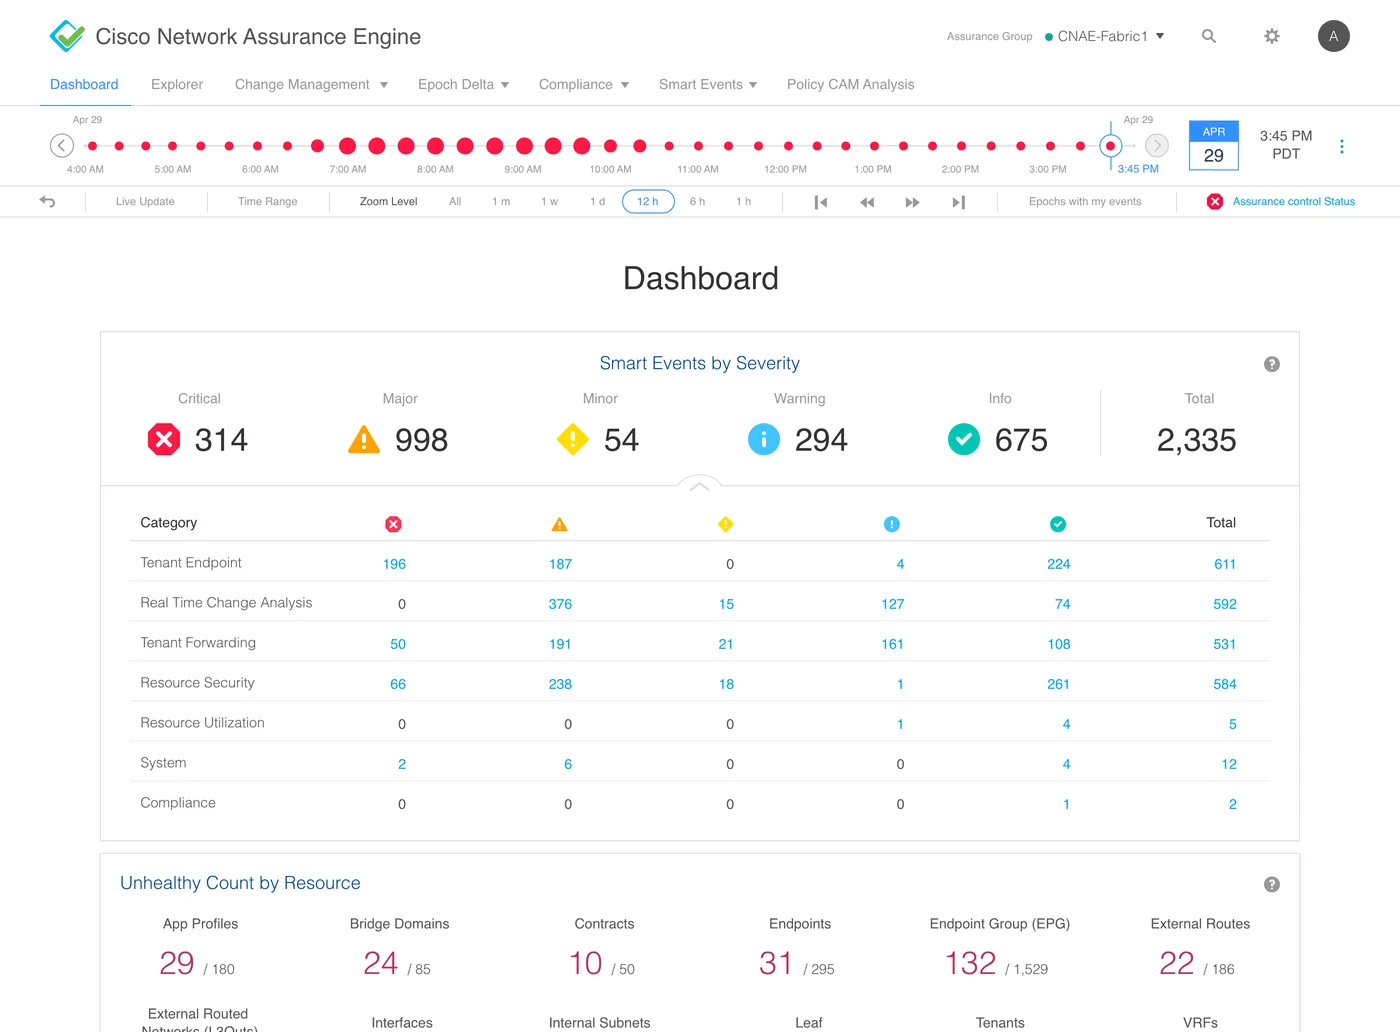Click the 3:45 PM PDT time display

1286,145
